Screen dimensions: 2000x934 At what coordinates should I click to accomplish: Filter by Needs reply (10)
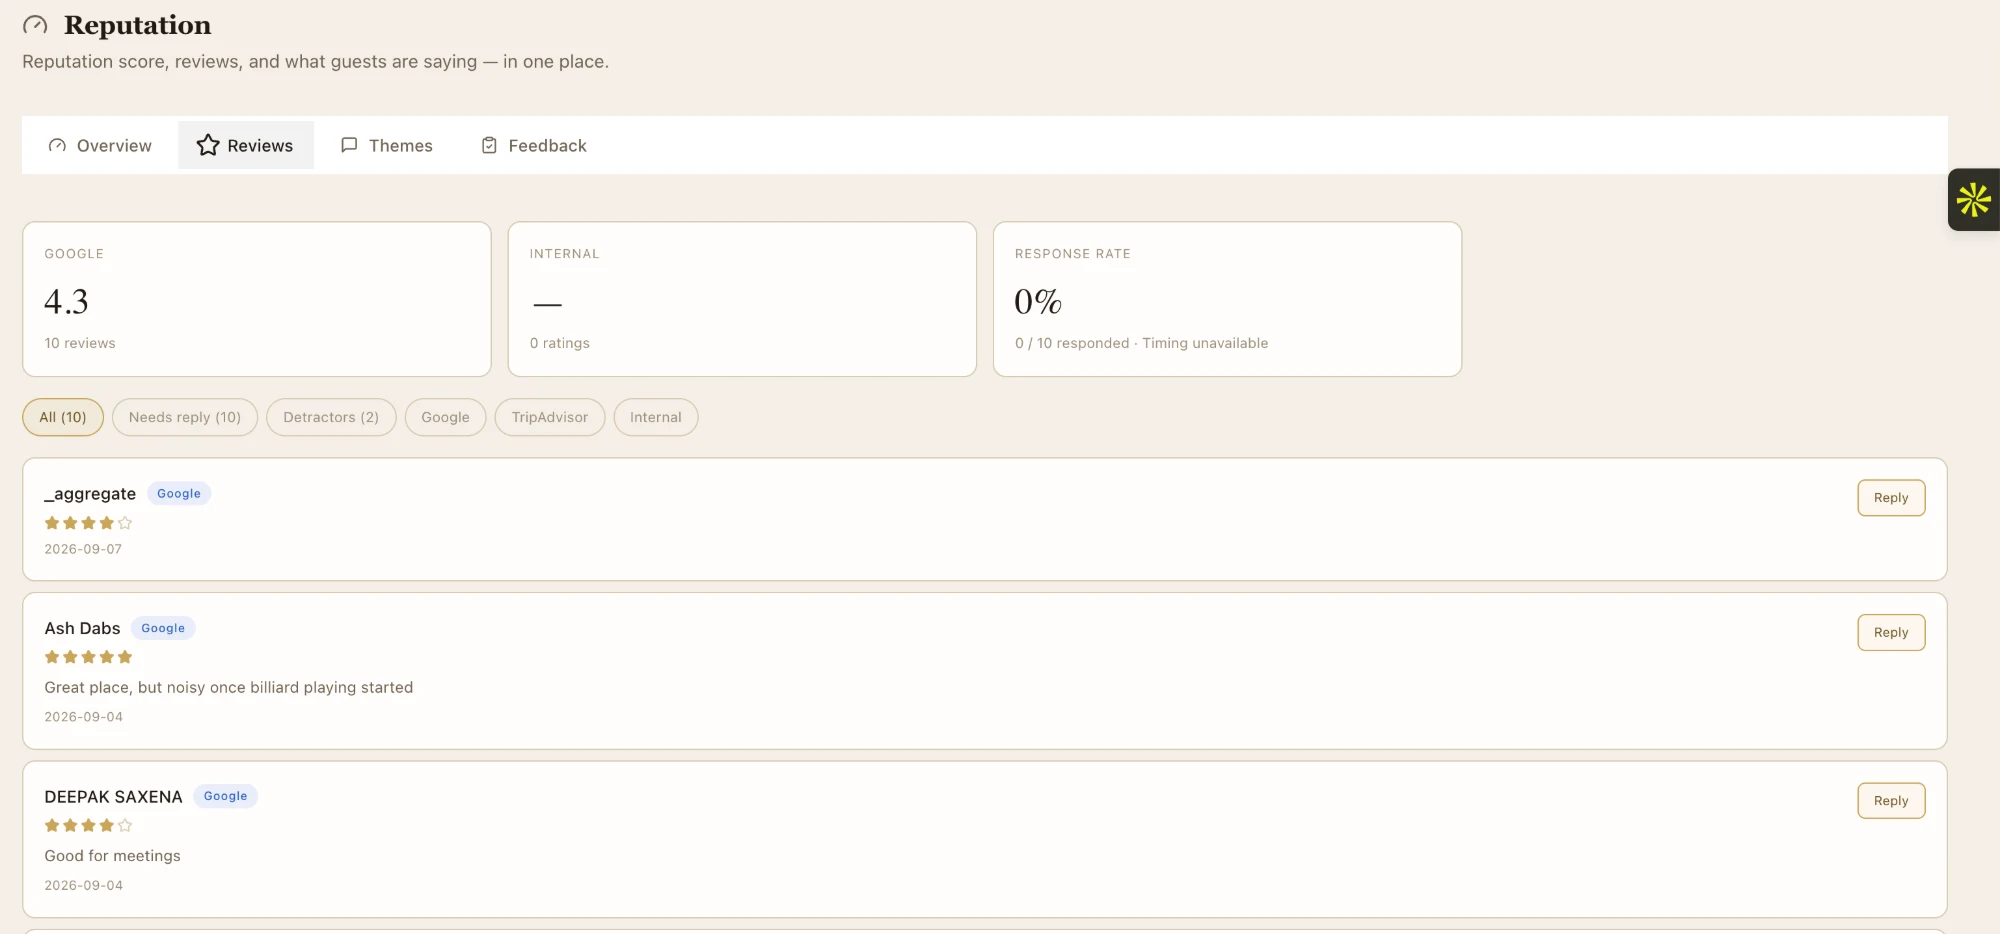pyautogui.click(x=185, y=417)
